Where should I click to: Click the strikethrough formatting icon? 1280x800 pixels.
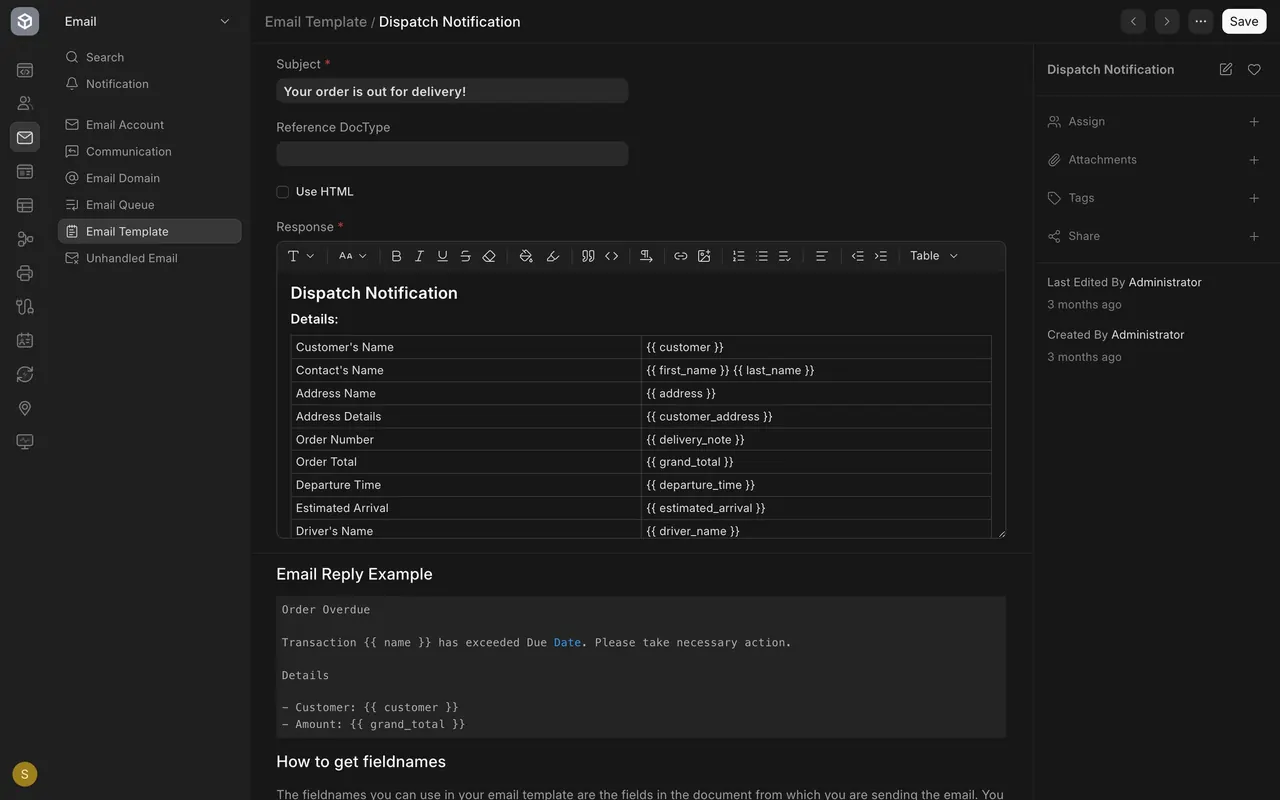(465, 256)
